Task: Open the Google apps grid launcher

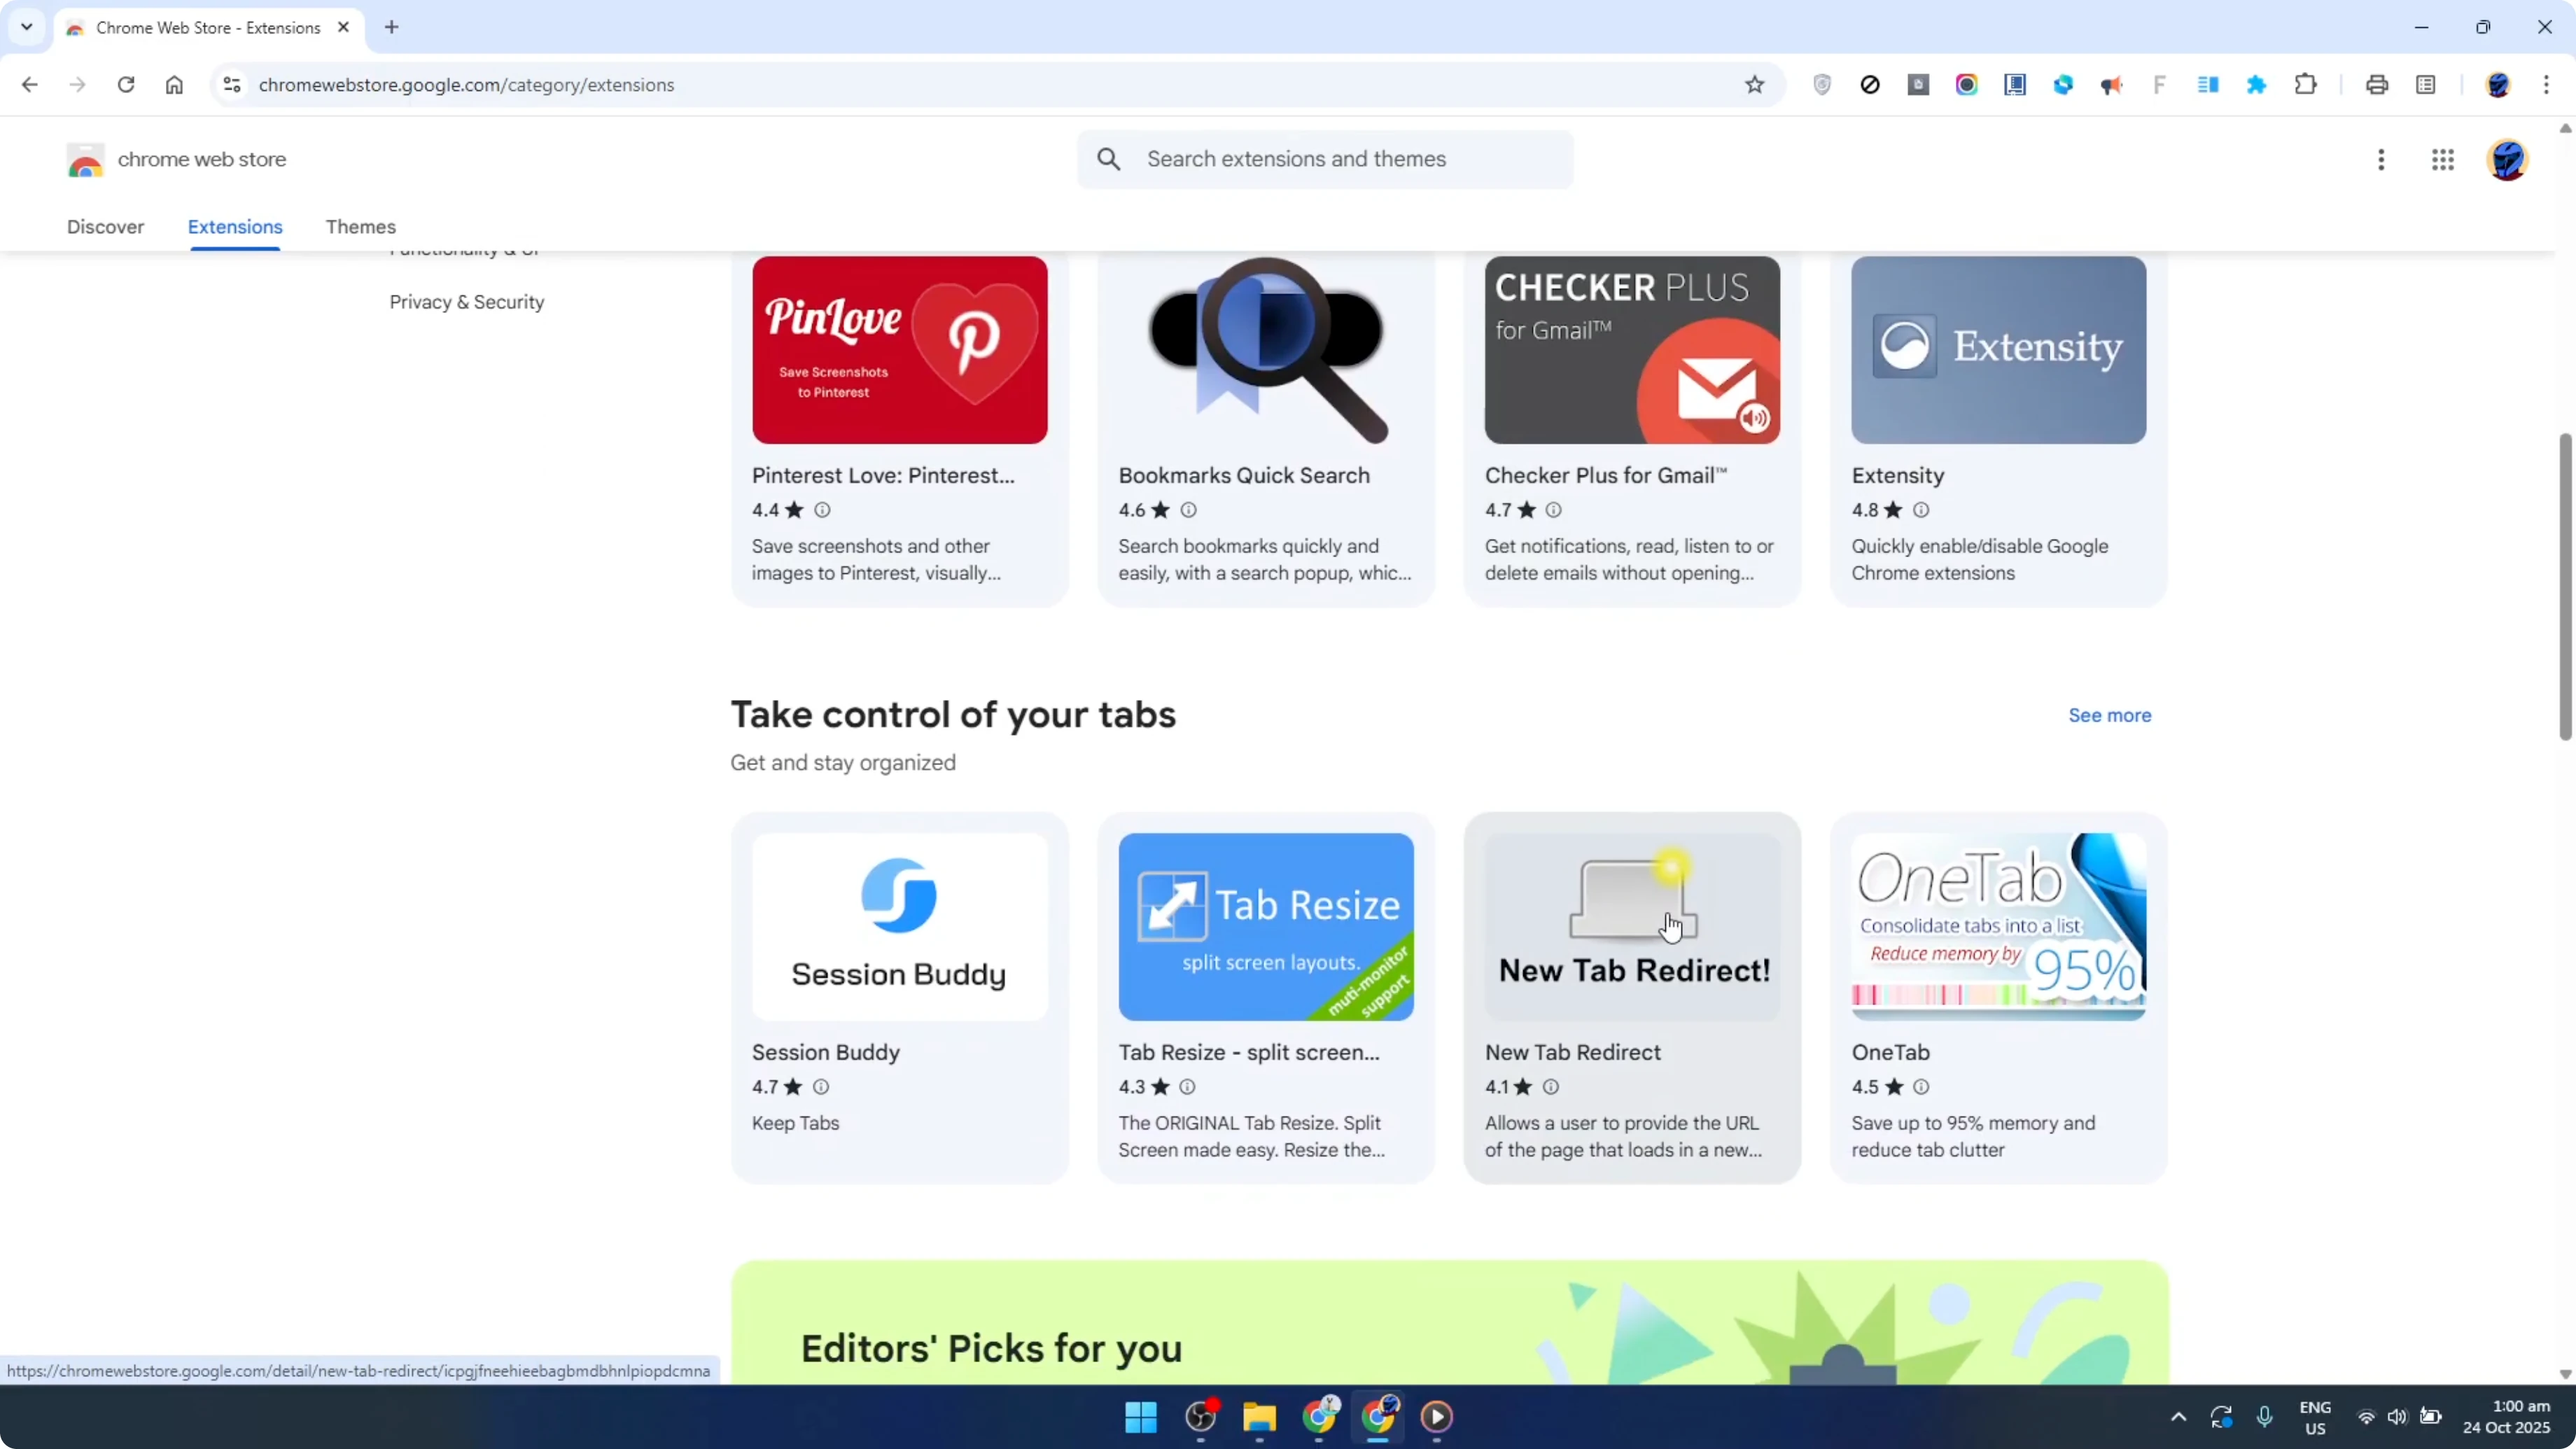Action: 2443,160
